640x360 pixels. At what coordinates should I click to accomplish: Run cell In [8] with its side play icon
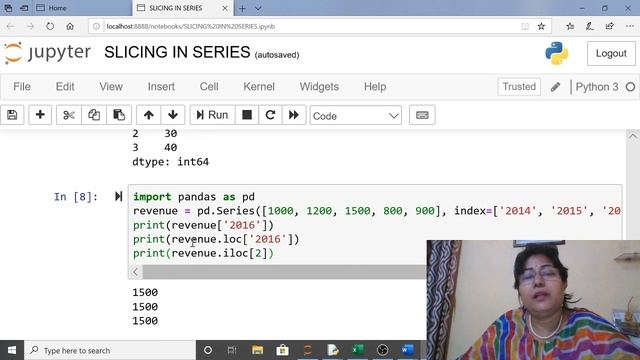tap(118, 197)
